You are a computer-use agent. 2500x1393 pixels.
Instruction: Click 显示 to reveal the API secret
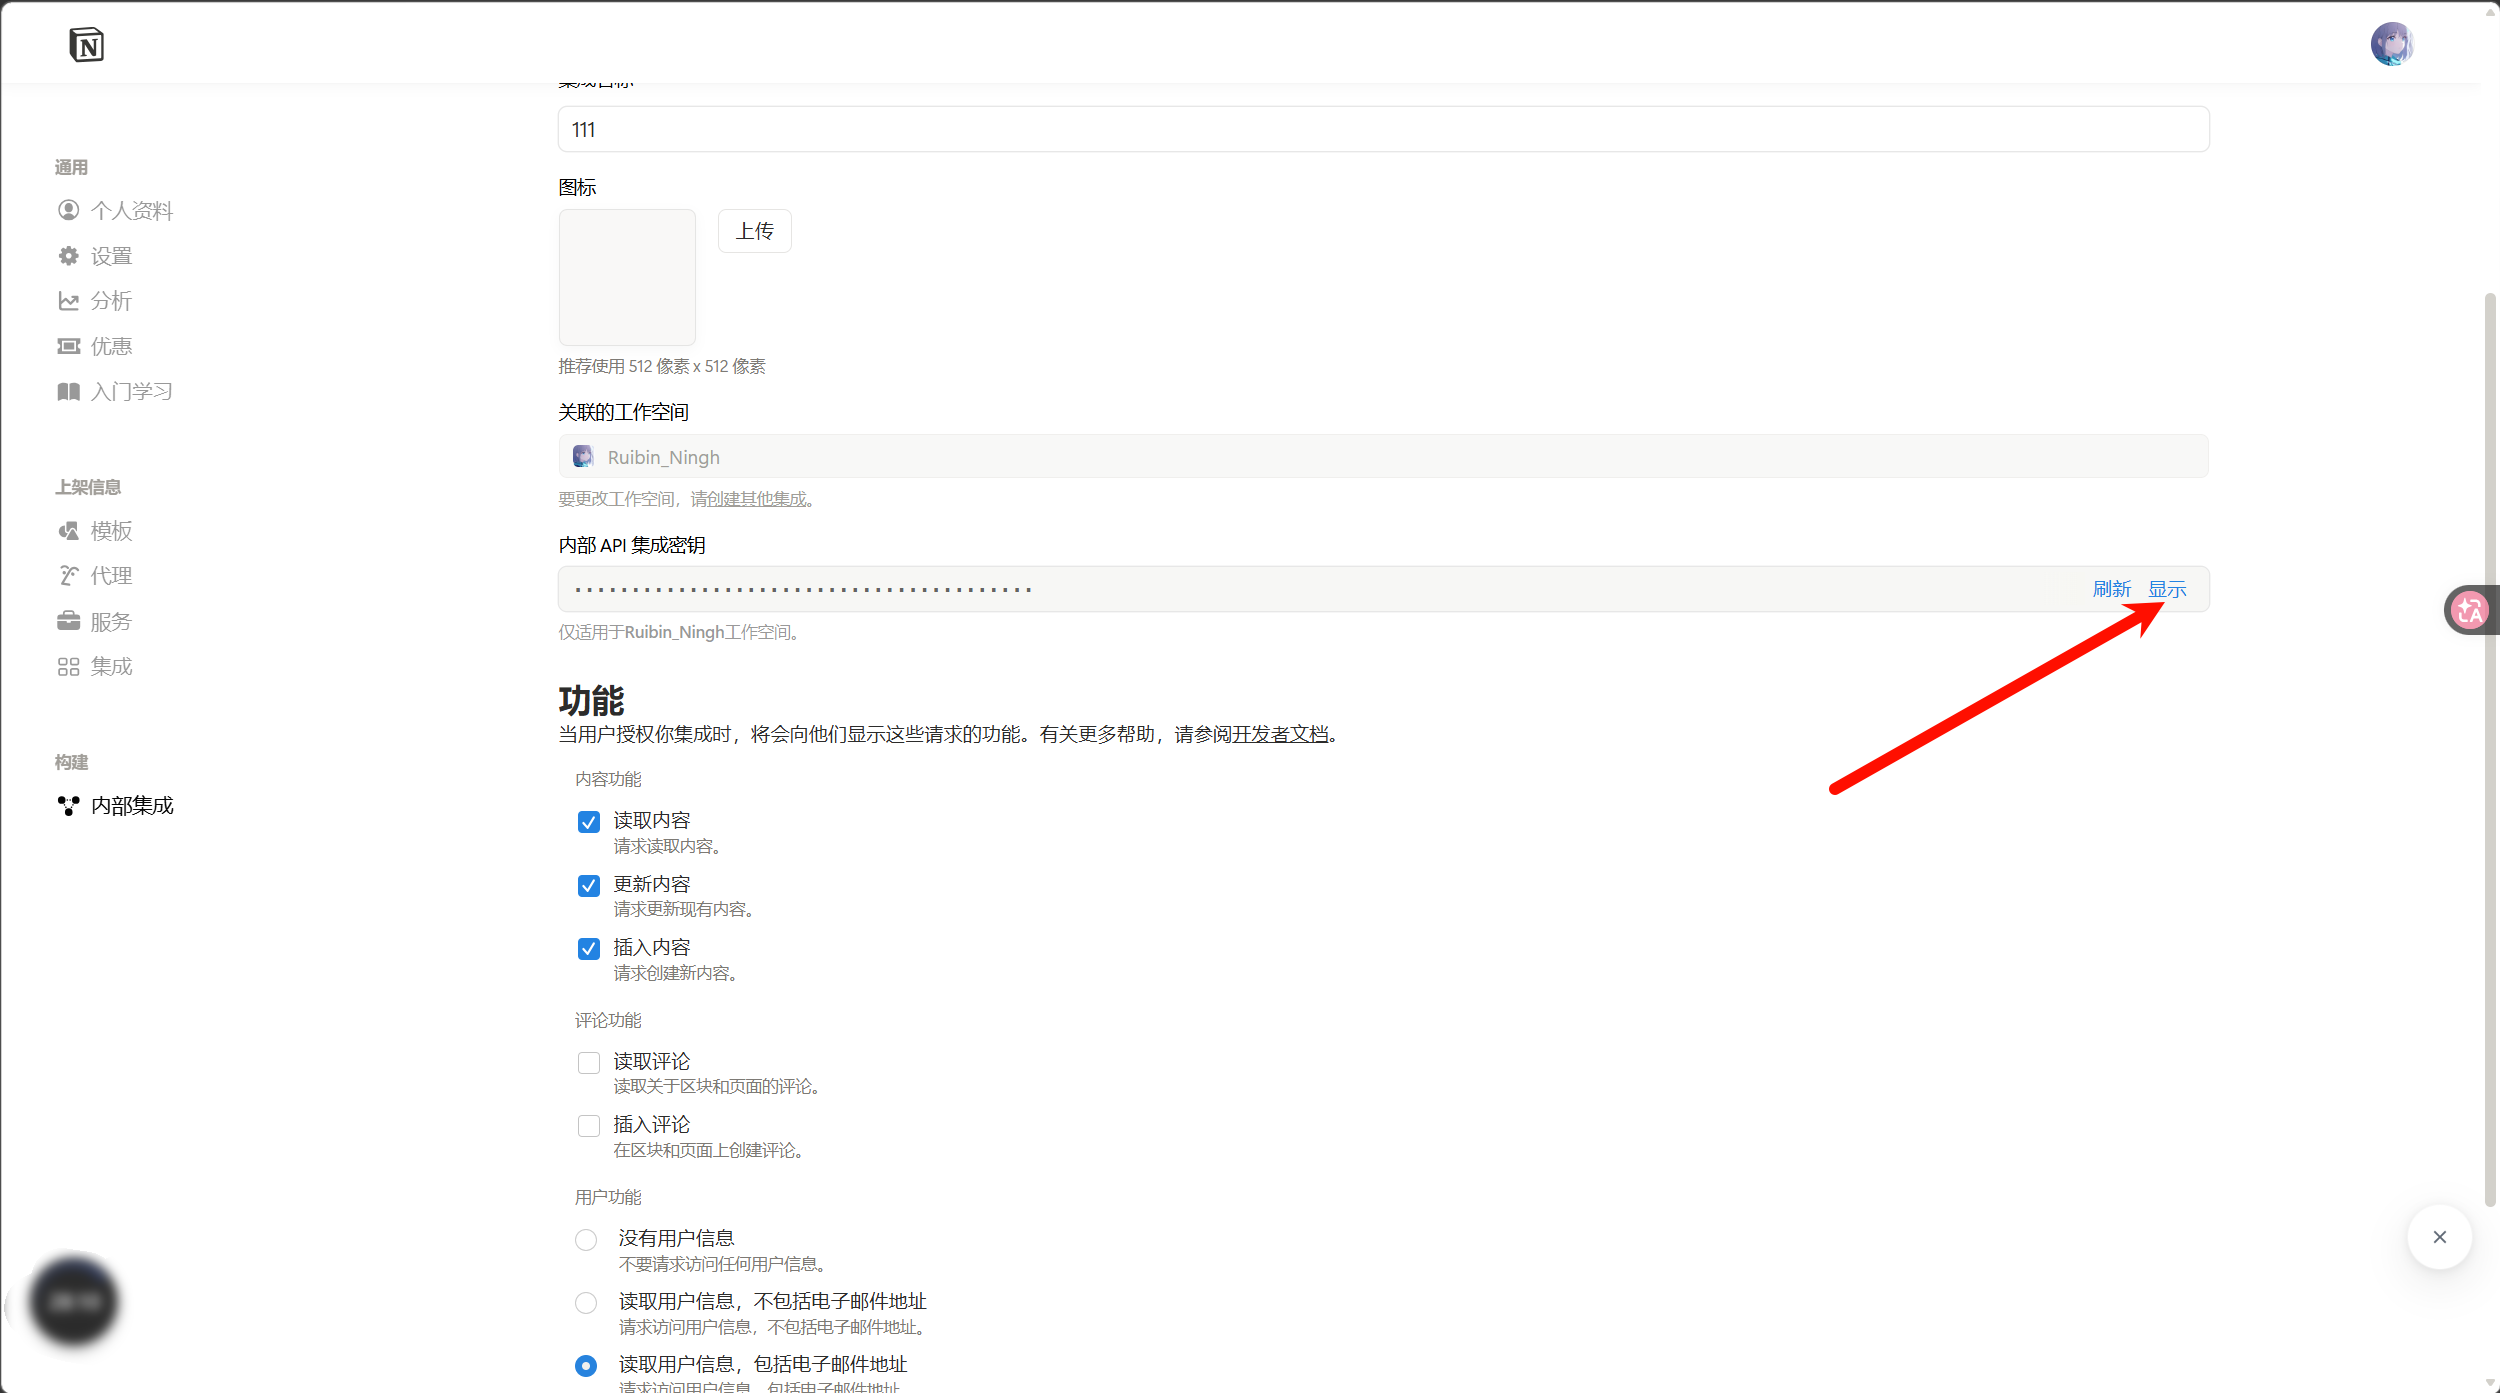[2167, 589]
